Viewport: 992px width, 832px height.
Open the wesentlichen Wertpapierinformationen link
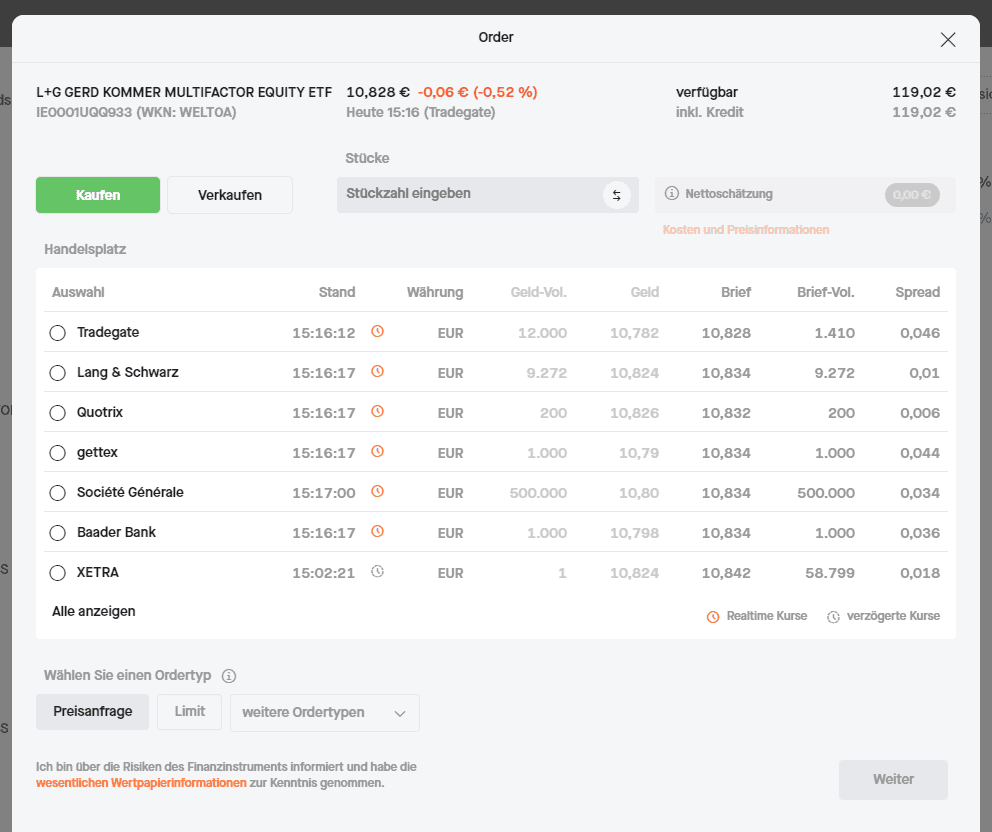141,783
